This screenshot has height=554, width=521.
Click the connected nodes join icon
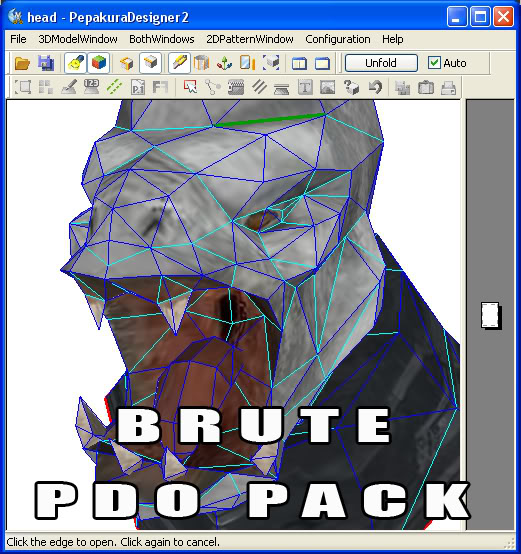pyautogui.click(x=213, y=87)
